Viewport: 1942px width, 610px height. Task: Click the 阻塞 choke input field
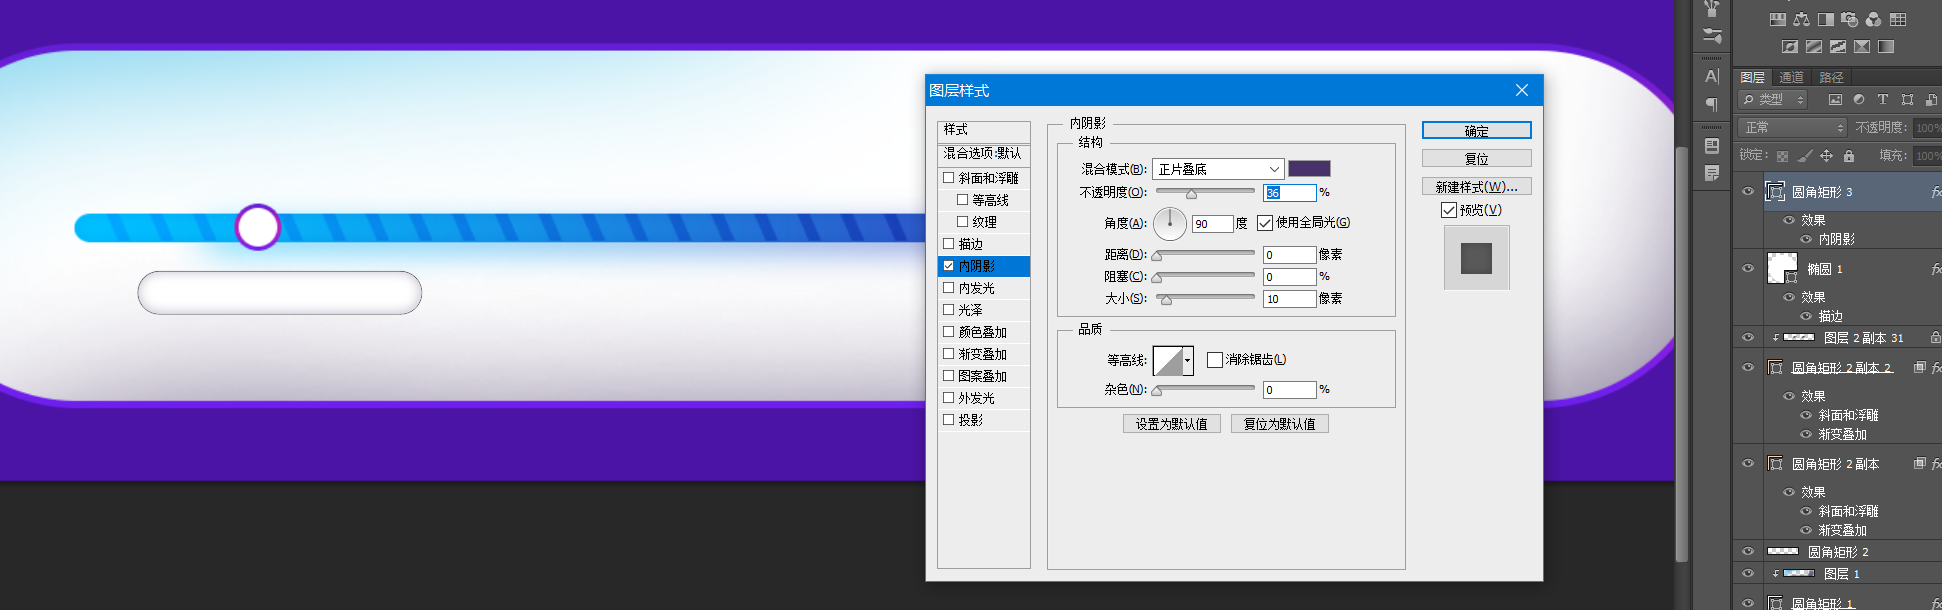(1290, 277)
